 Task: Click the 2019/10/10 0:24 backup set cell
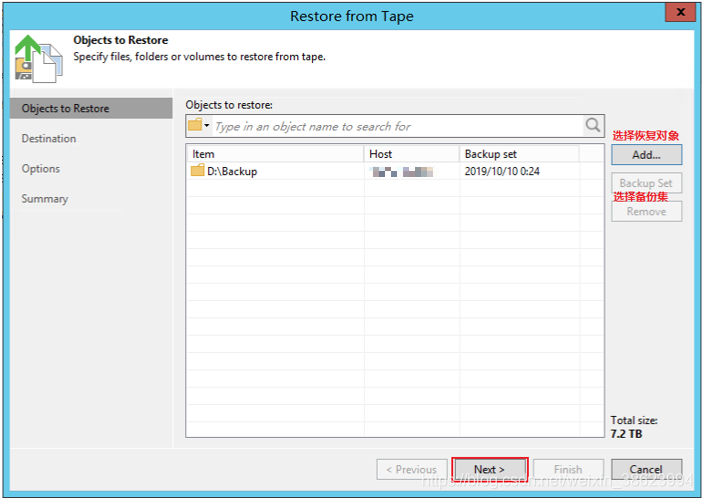coord(502,171)
